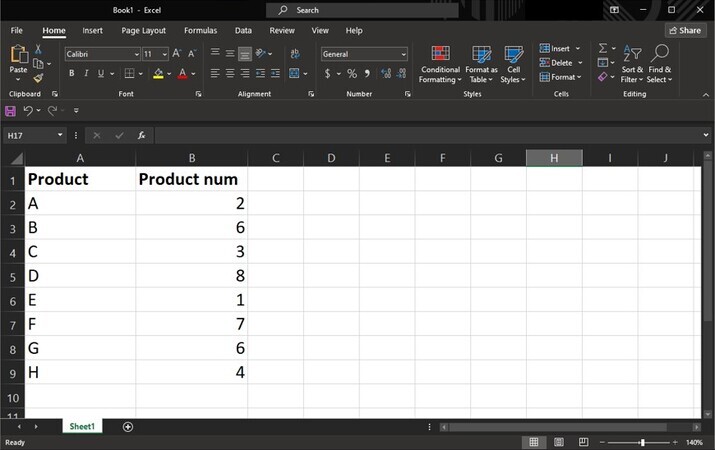Screen dimensions: 715x450
Task: Switch to the Review tab
Action: pyautogui.click(x=282, y=31)
